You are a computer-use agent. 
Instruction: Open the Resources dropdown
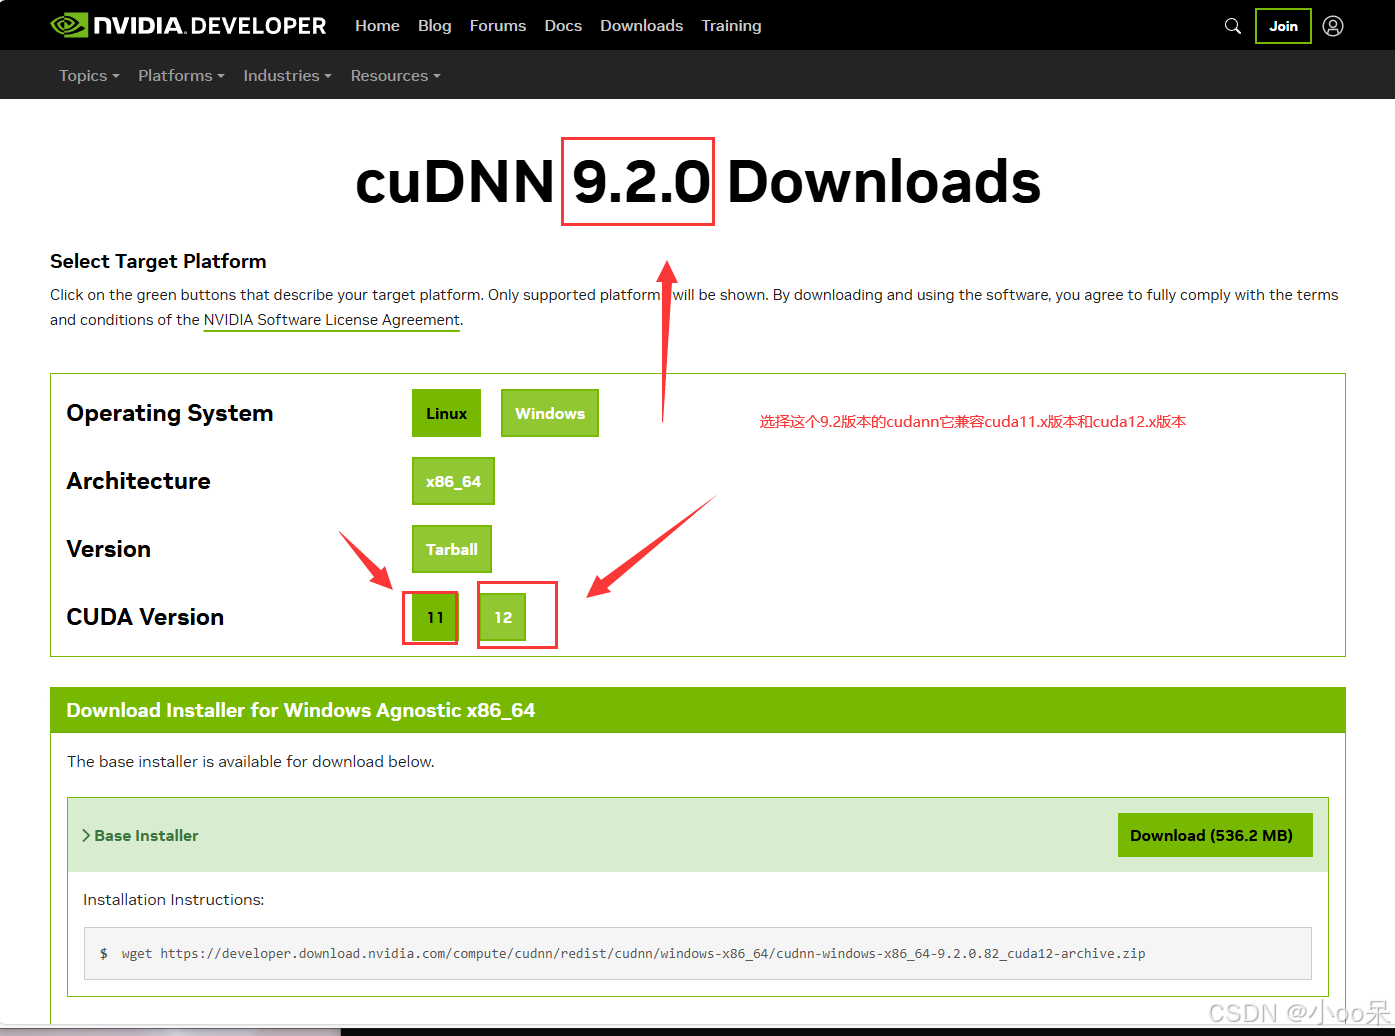click(394, 75)
